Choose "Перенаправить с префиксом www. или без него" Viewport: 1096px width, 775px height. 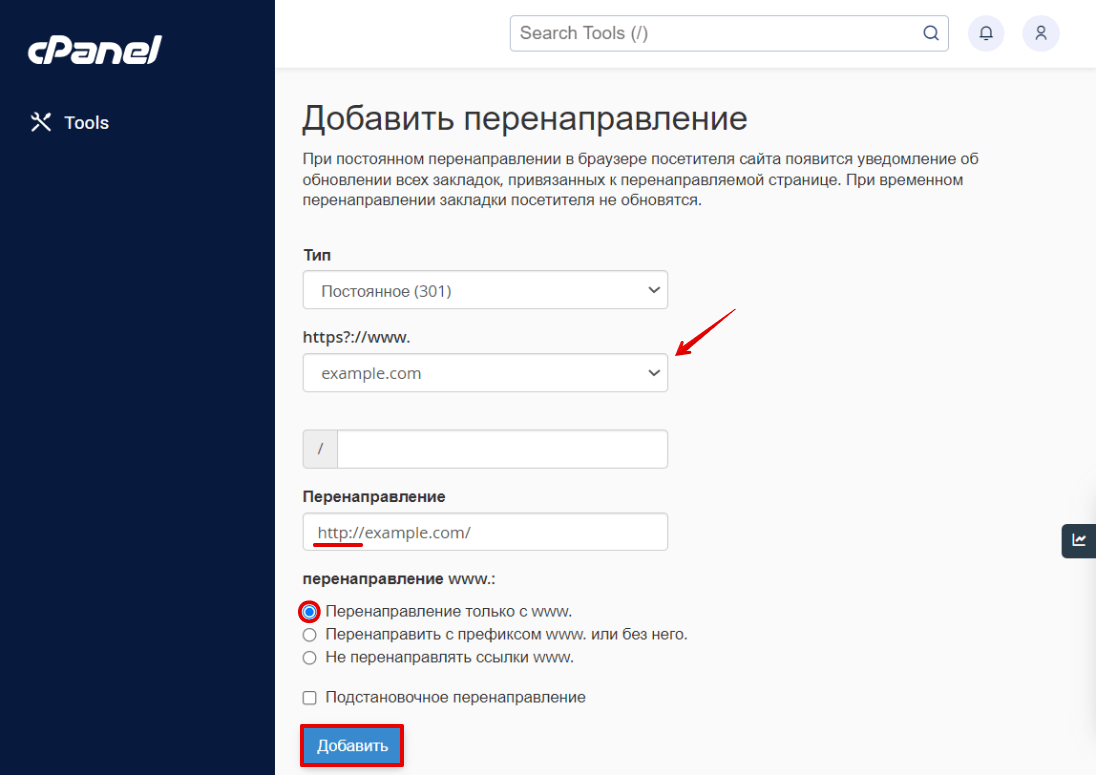coord(310,634)
